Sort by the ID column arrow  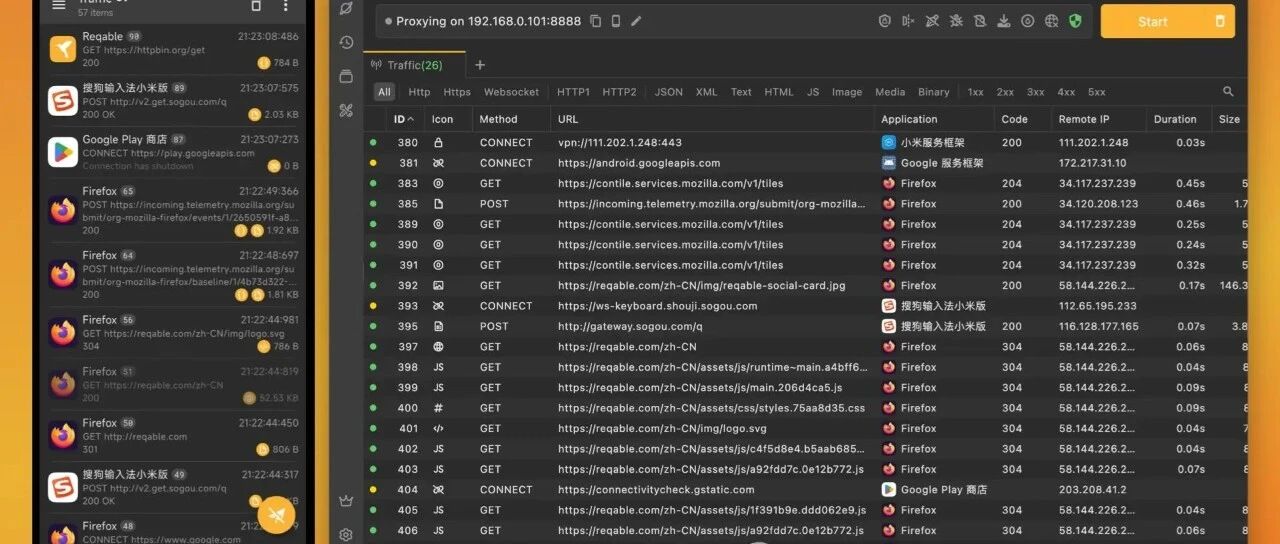pyautogui.click(x=413, y=118)
